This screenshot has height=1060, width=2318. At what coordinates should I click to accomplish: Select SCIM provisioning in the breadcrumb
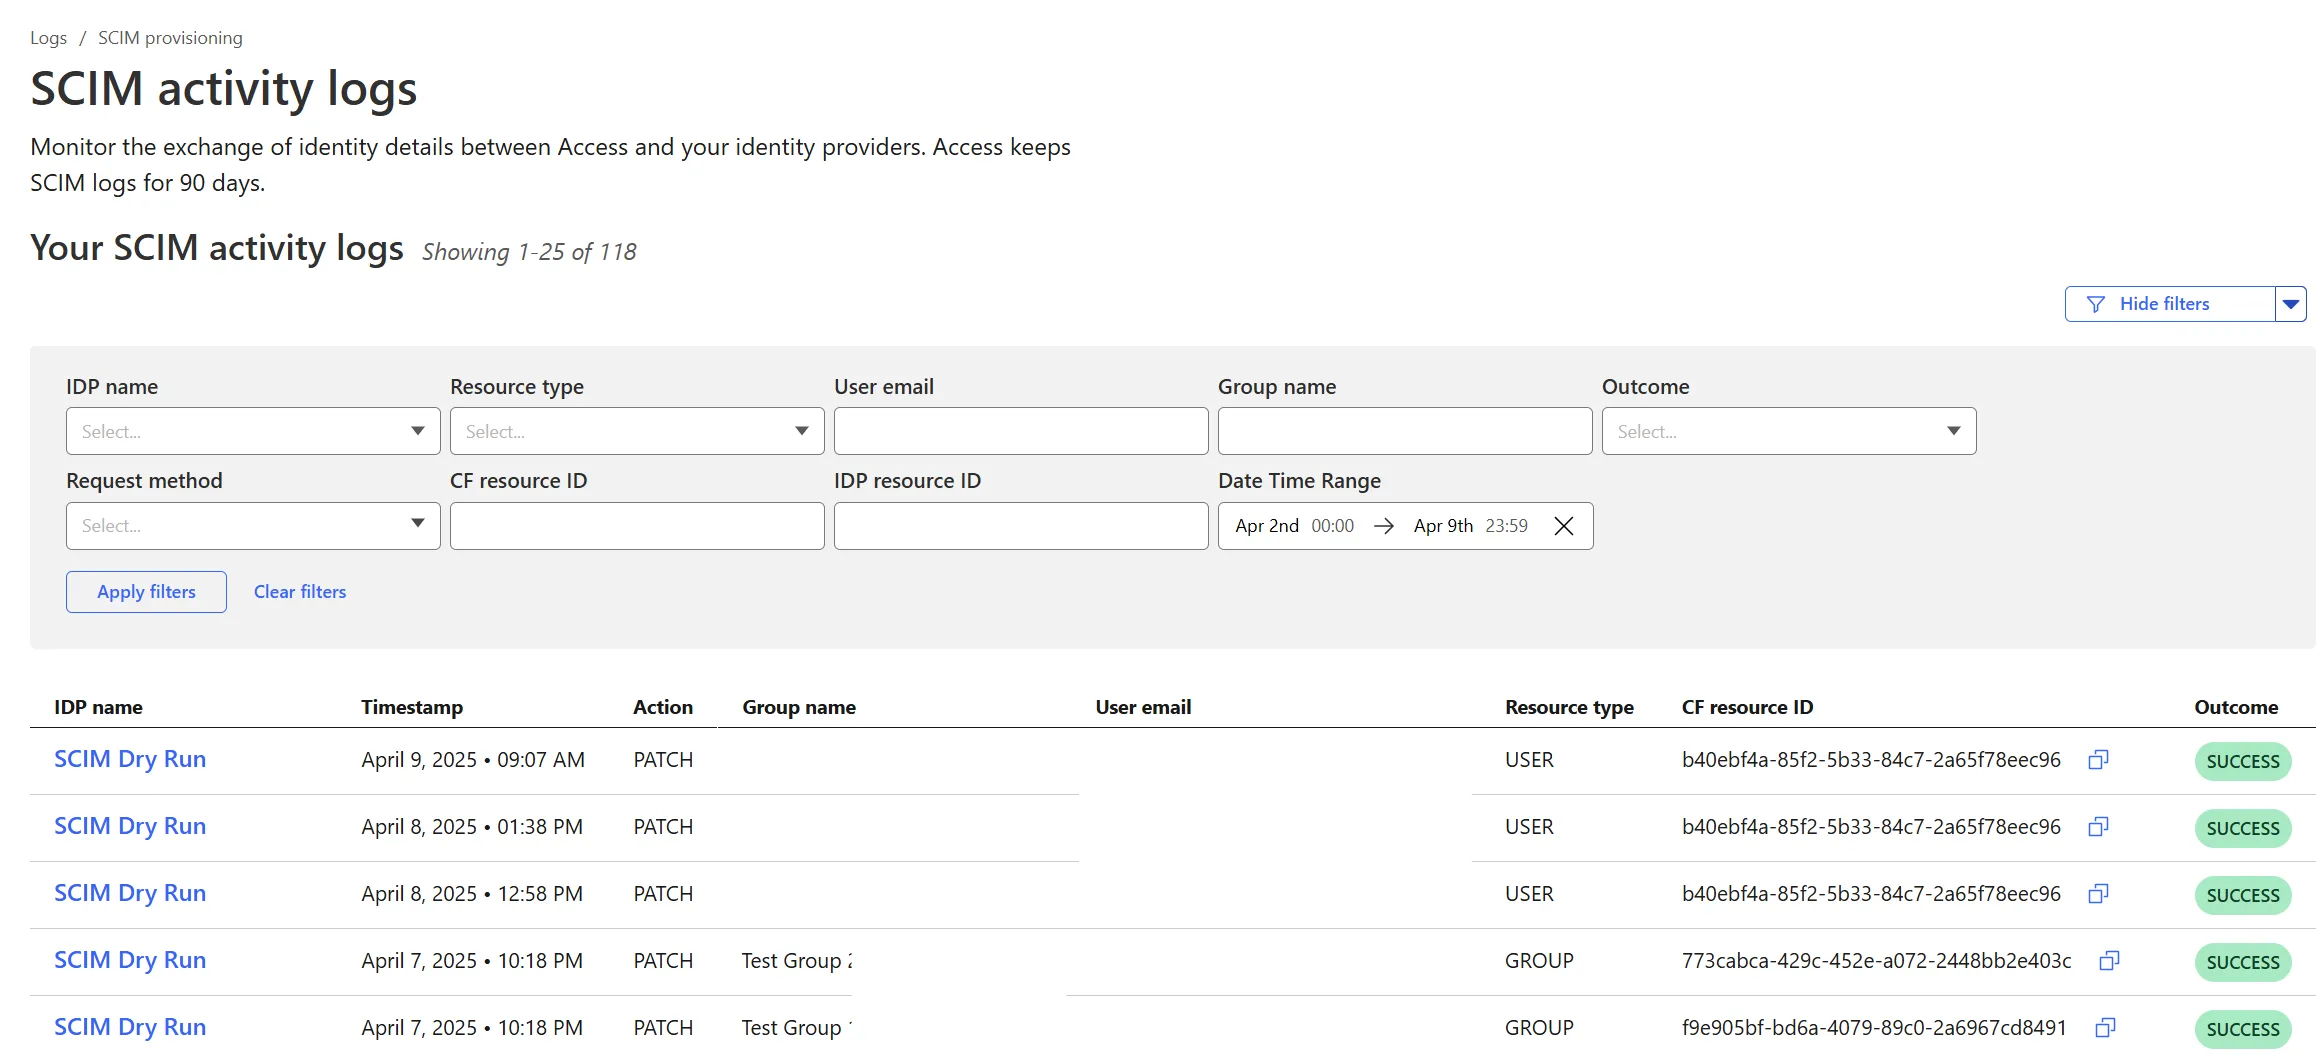(x=169, y=37)
